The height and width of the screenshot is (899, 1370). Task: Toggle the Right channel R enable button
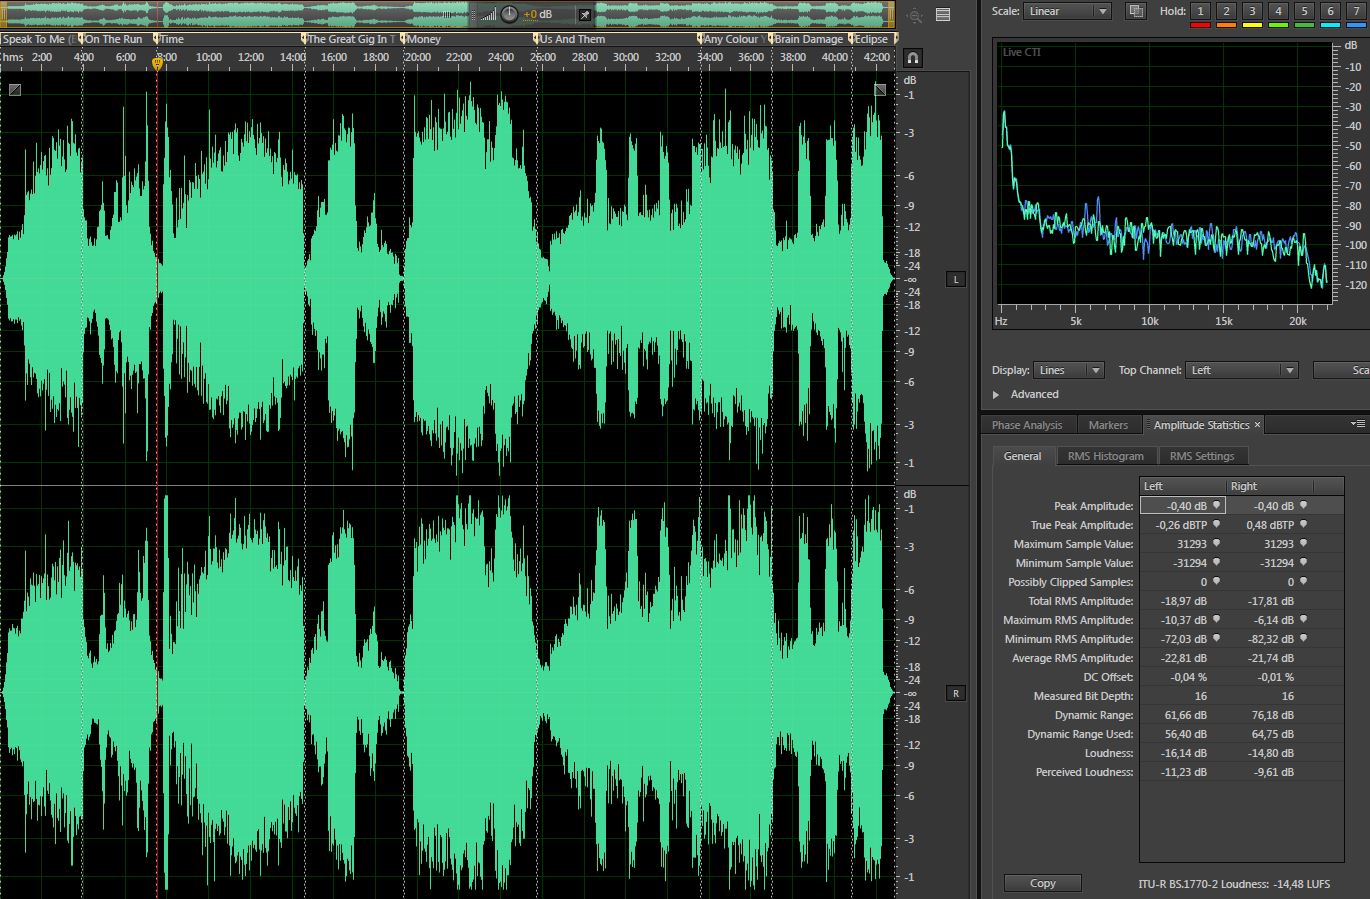coord(956,693)
